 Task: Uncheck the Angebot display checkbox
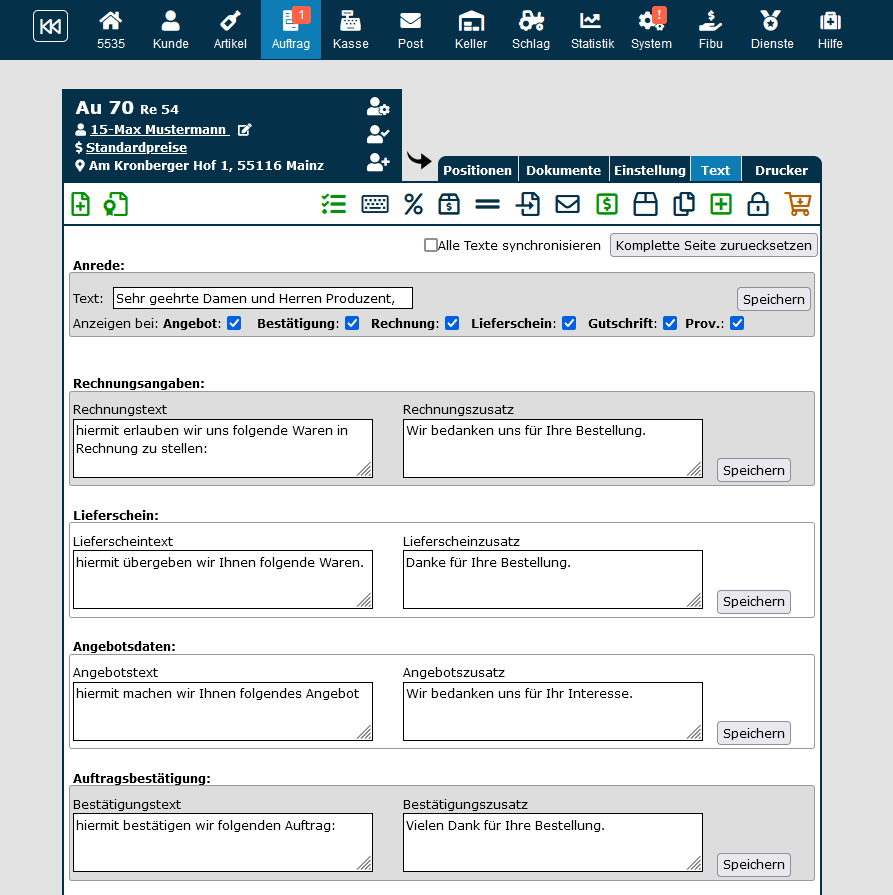pyautogui.click(x=234, y=323)
